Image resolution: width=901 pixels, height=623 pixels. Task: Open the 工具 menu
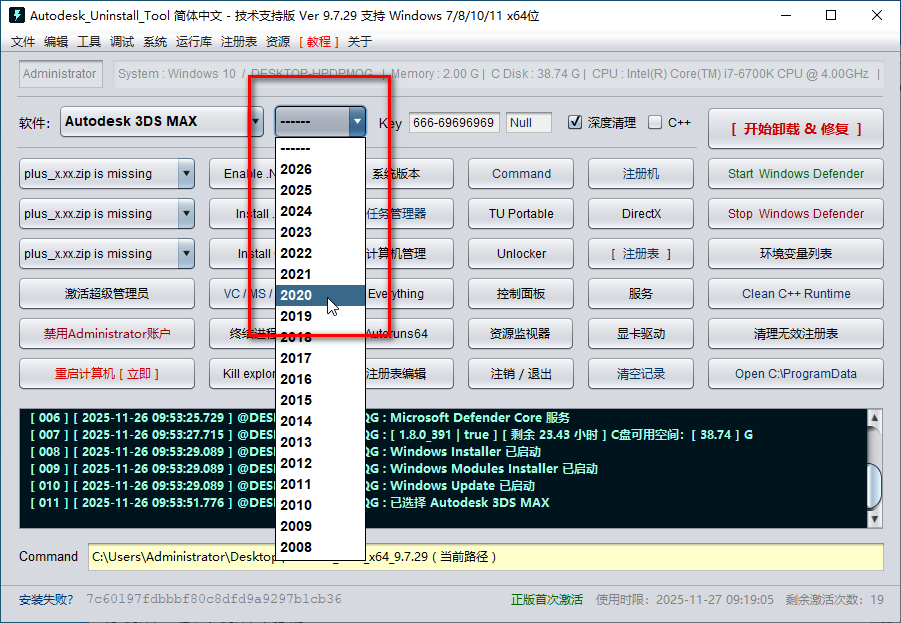[89, 41]
